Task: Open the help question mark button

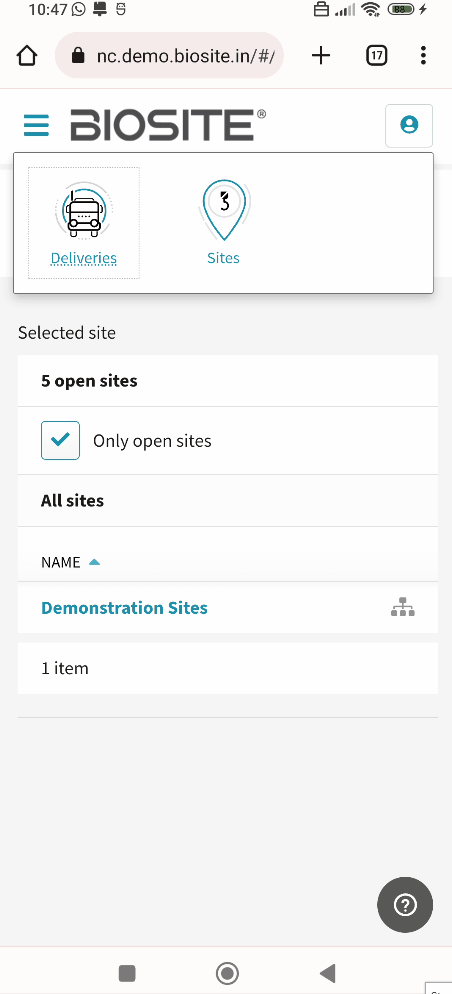Action: [x=405, y=905]
